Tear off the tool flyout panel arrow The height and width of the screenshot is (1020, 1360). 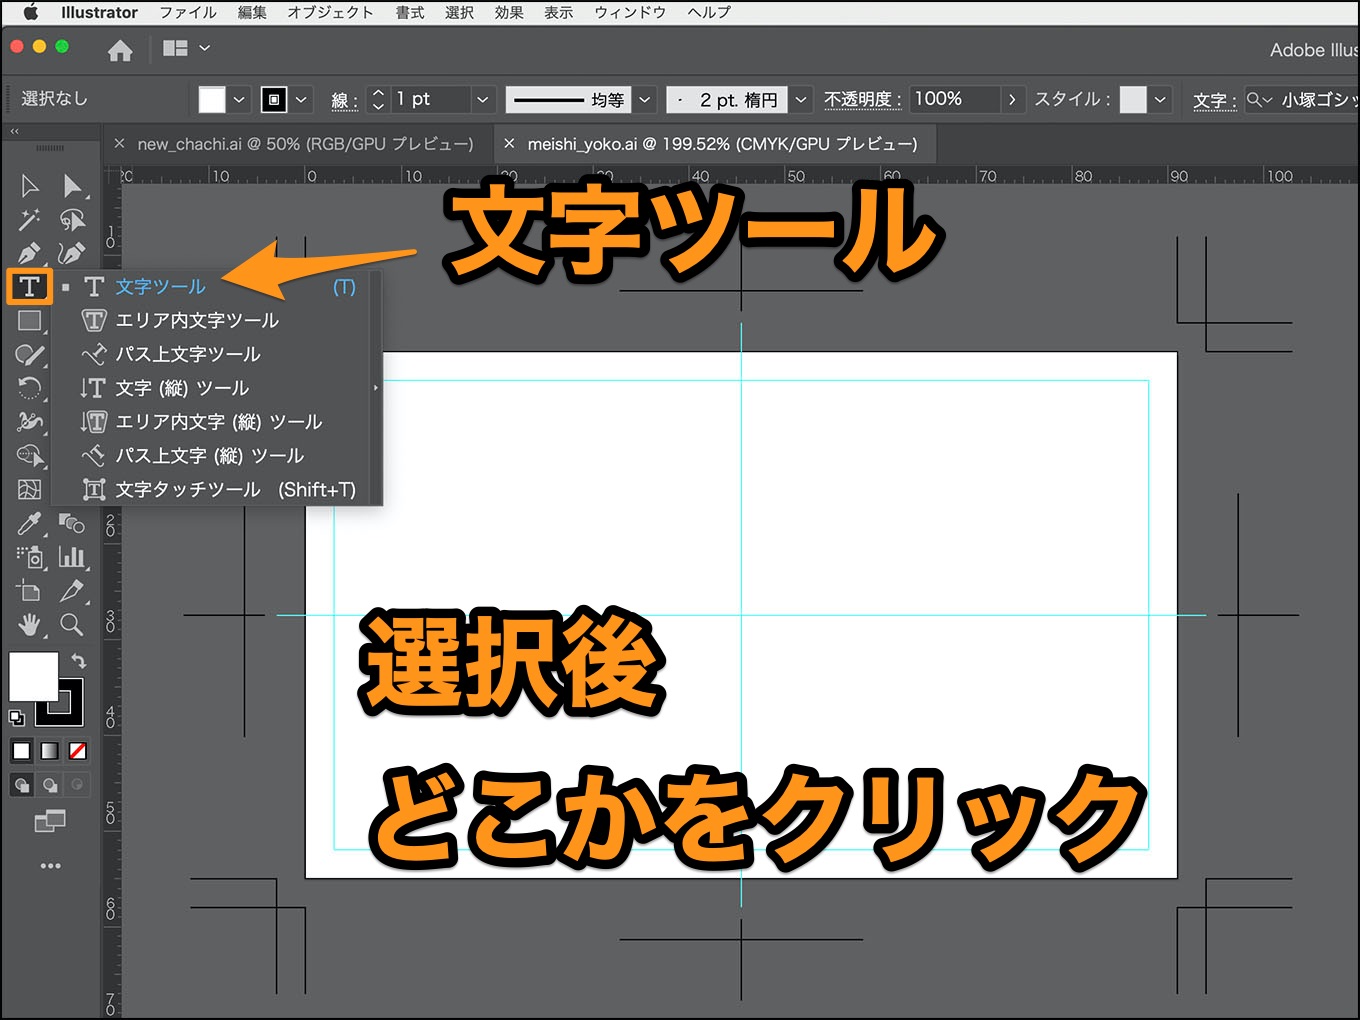tap(376, 388)
